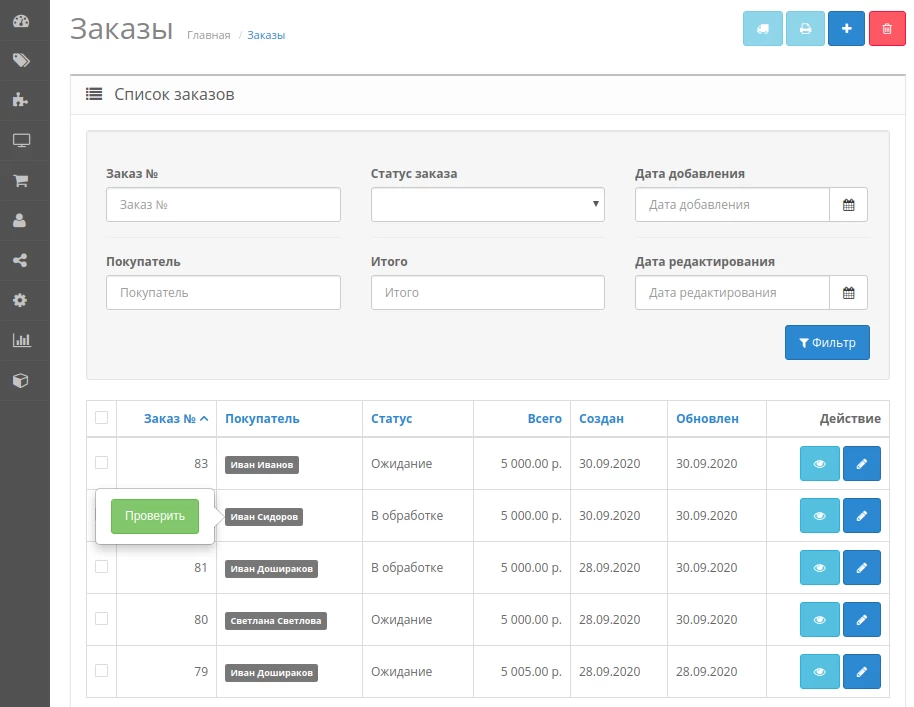This screenshot has width=914, height=707.
Task: Open calendar picker for Дата редактирования
Action: [x=848, y=293]
